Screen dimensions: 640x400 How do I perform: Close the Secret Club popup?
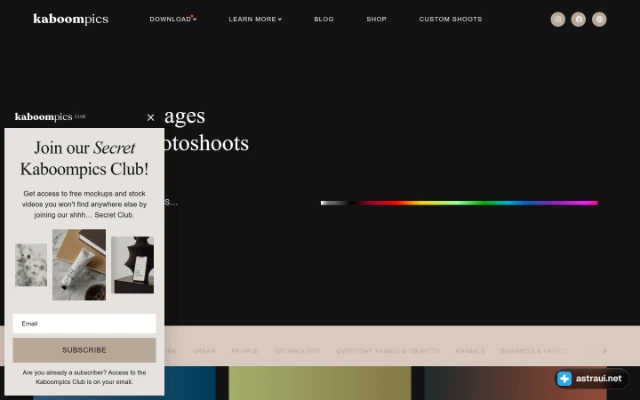click(151, 118)
